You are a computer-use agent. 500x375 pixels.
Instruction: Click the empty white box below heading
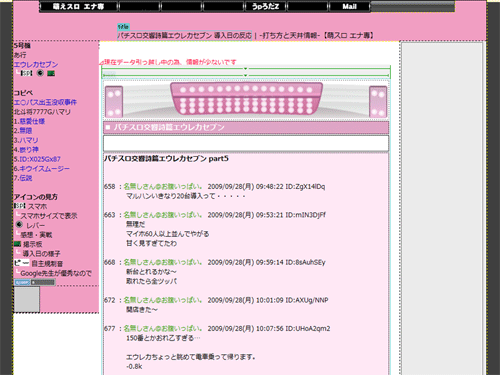246,143
